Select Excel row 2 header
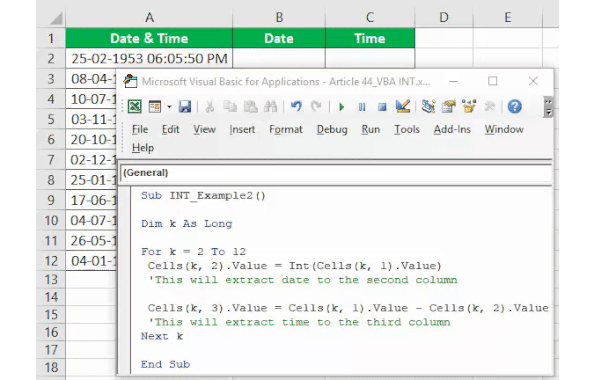 point(51,59)
